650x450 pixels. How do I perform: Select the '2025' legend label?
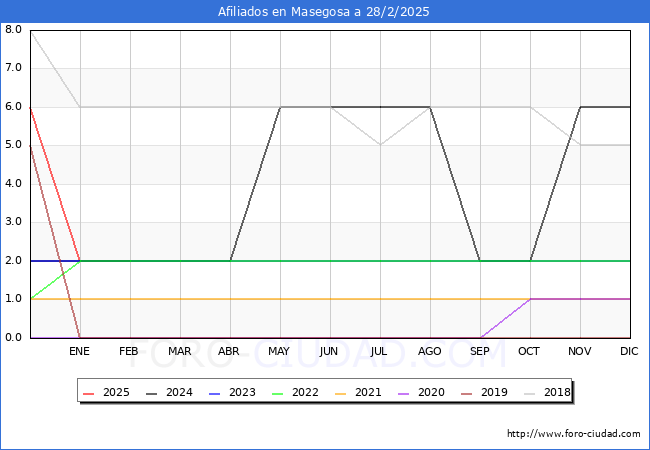(116, 392)
